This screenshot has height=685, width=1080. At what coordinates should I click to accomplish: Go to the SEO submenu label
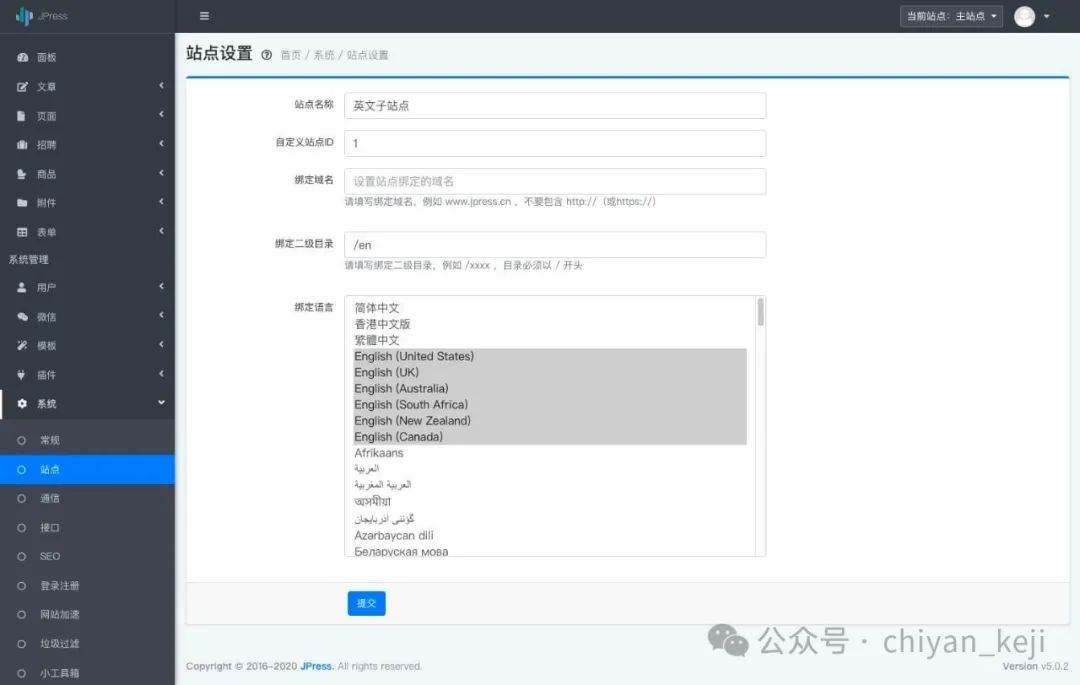pyautogui.click(x=50, y=556)
